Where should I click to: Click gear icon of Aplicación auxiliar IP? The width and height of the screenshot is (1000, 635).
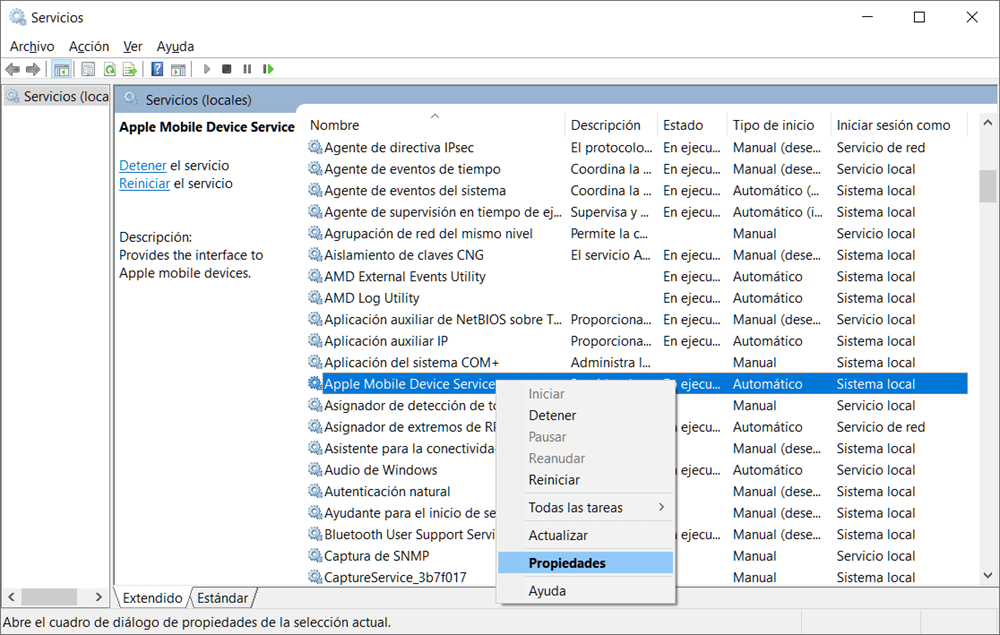tap(315, 341)
